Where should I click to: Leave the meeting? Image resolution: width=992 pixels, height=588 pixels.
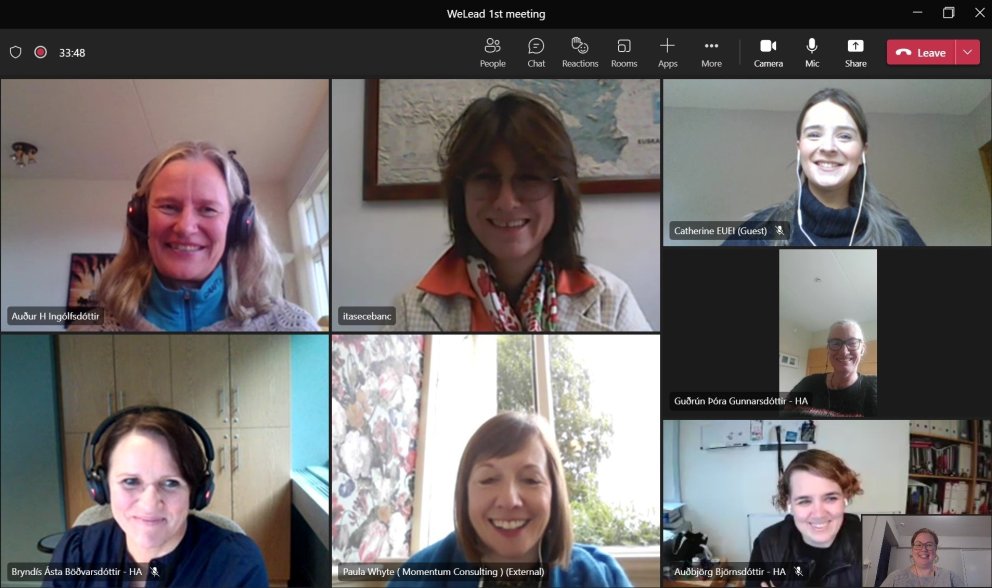[x=921, y=53]
